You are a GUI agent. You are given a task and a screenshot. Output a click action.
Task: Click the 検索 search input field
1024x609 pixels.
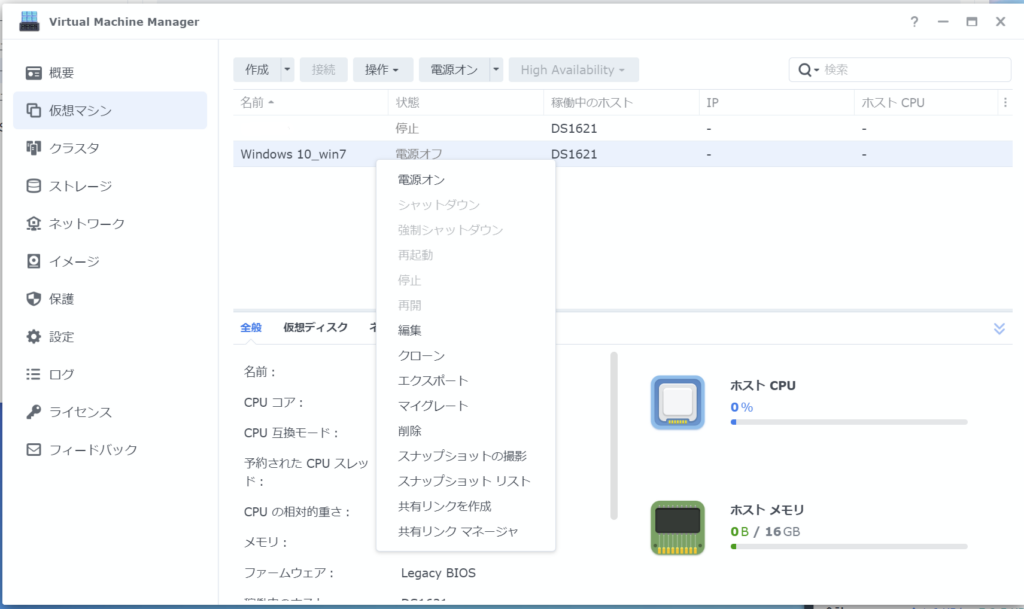[916, 70]
